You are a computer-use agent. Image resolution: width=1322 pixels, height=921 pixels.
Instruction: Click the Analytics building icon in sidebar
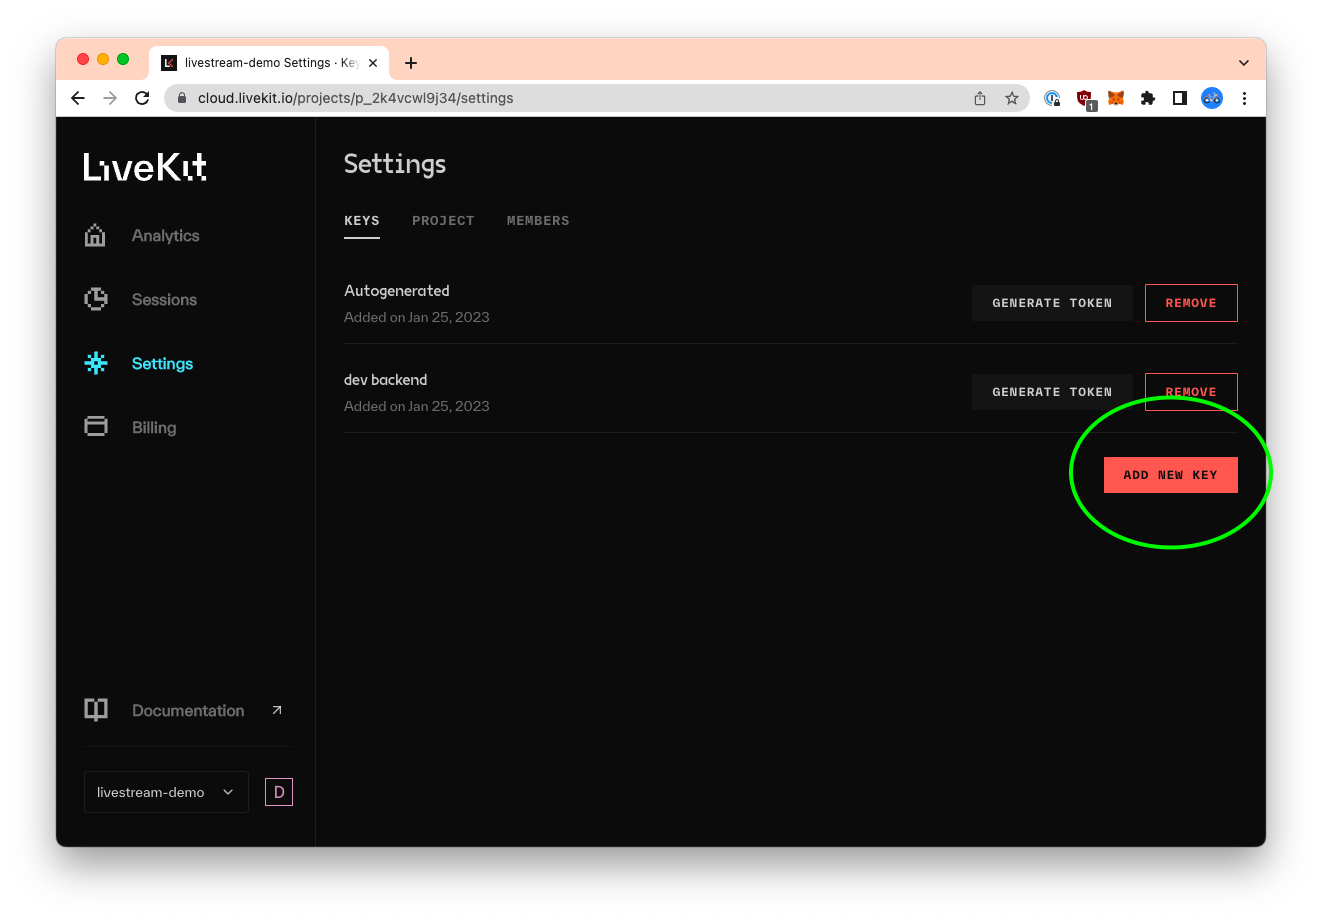tap(95, 236)
